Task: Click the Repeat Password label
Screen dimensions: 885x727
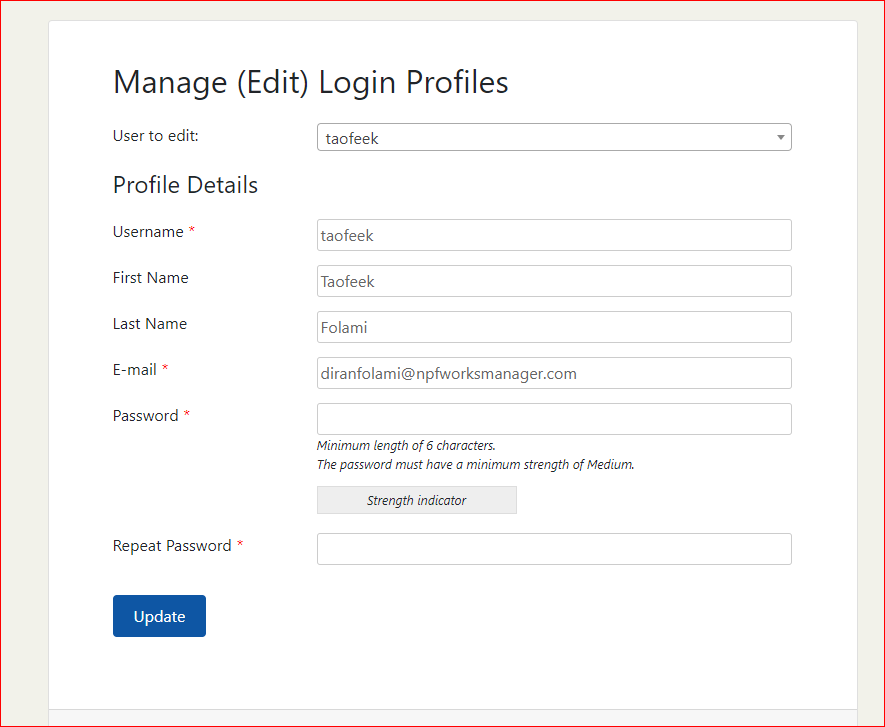Action: [172, 546]
